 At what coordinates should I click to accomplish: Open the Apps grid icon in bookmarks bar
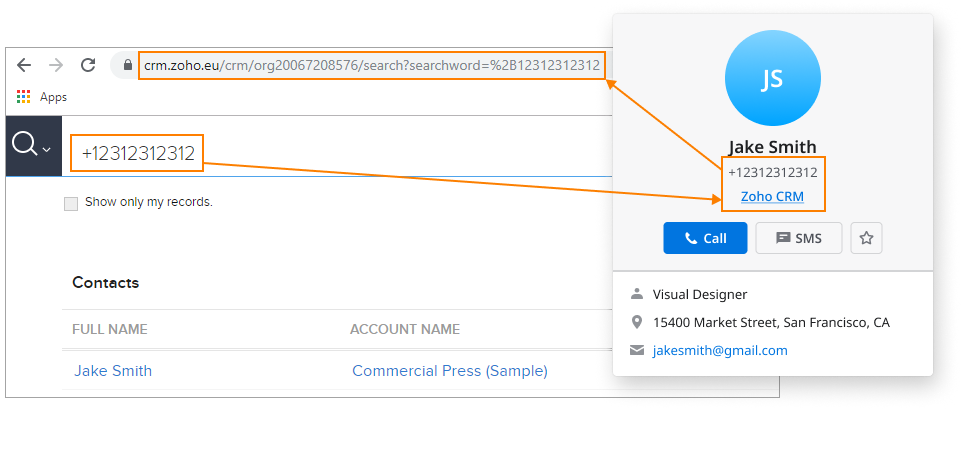click(24, 96)
